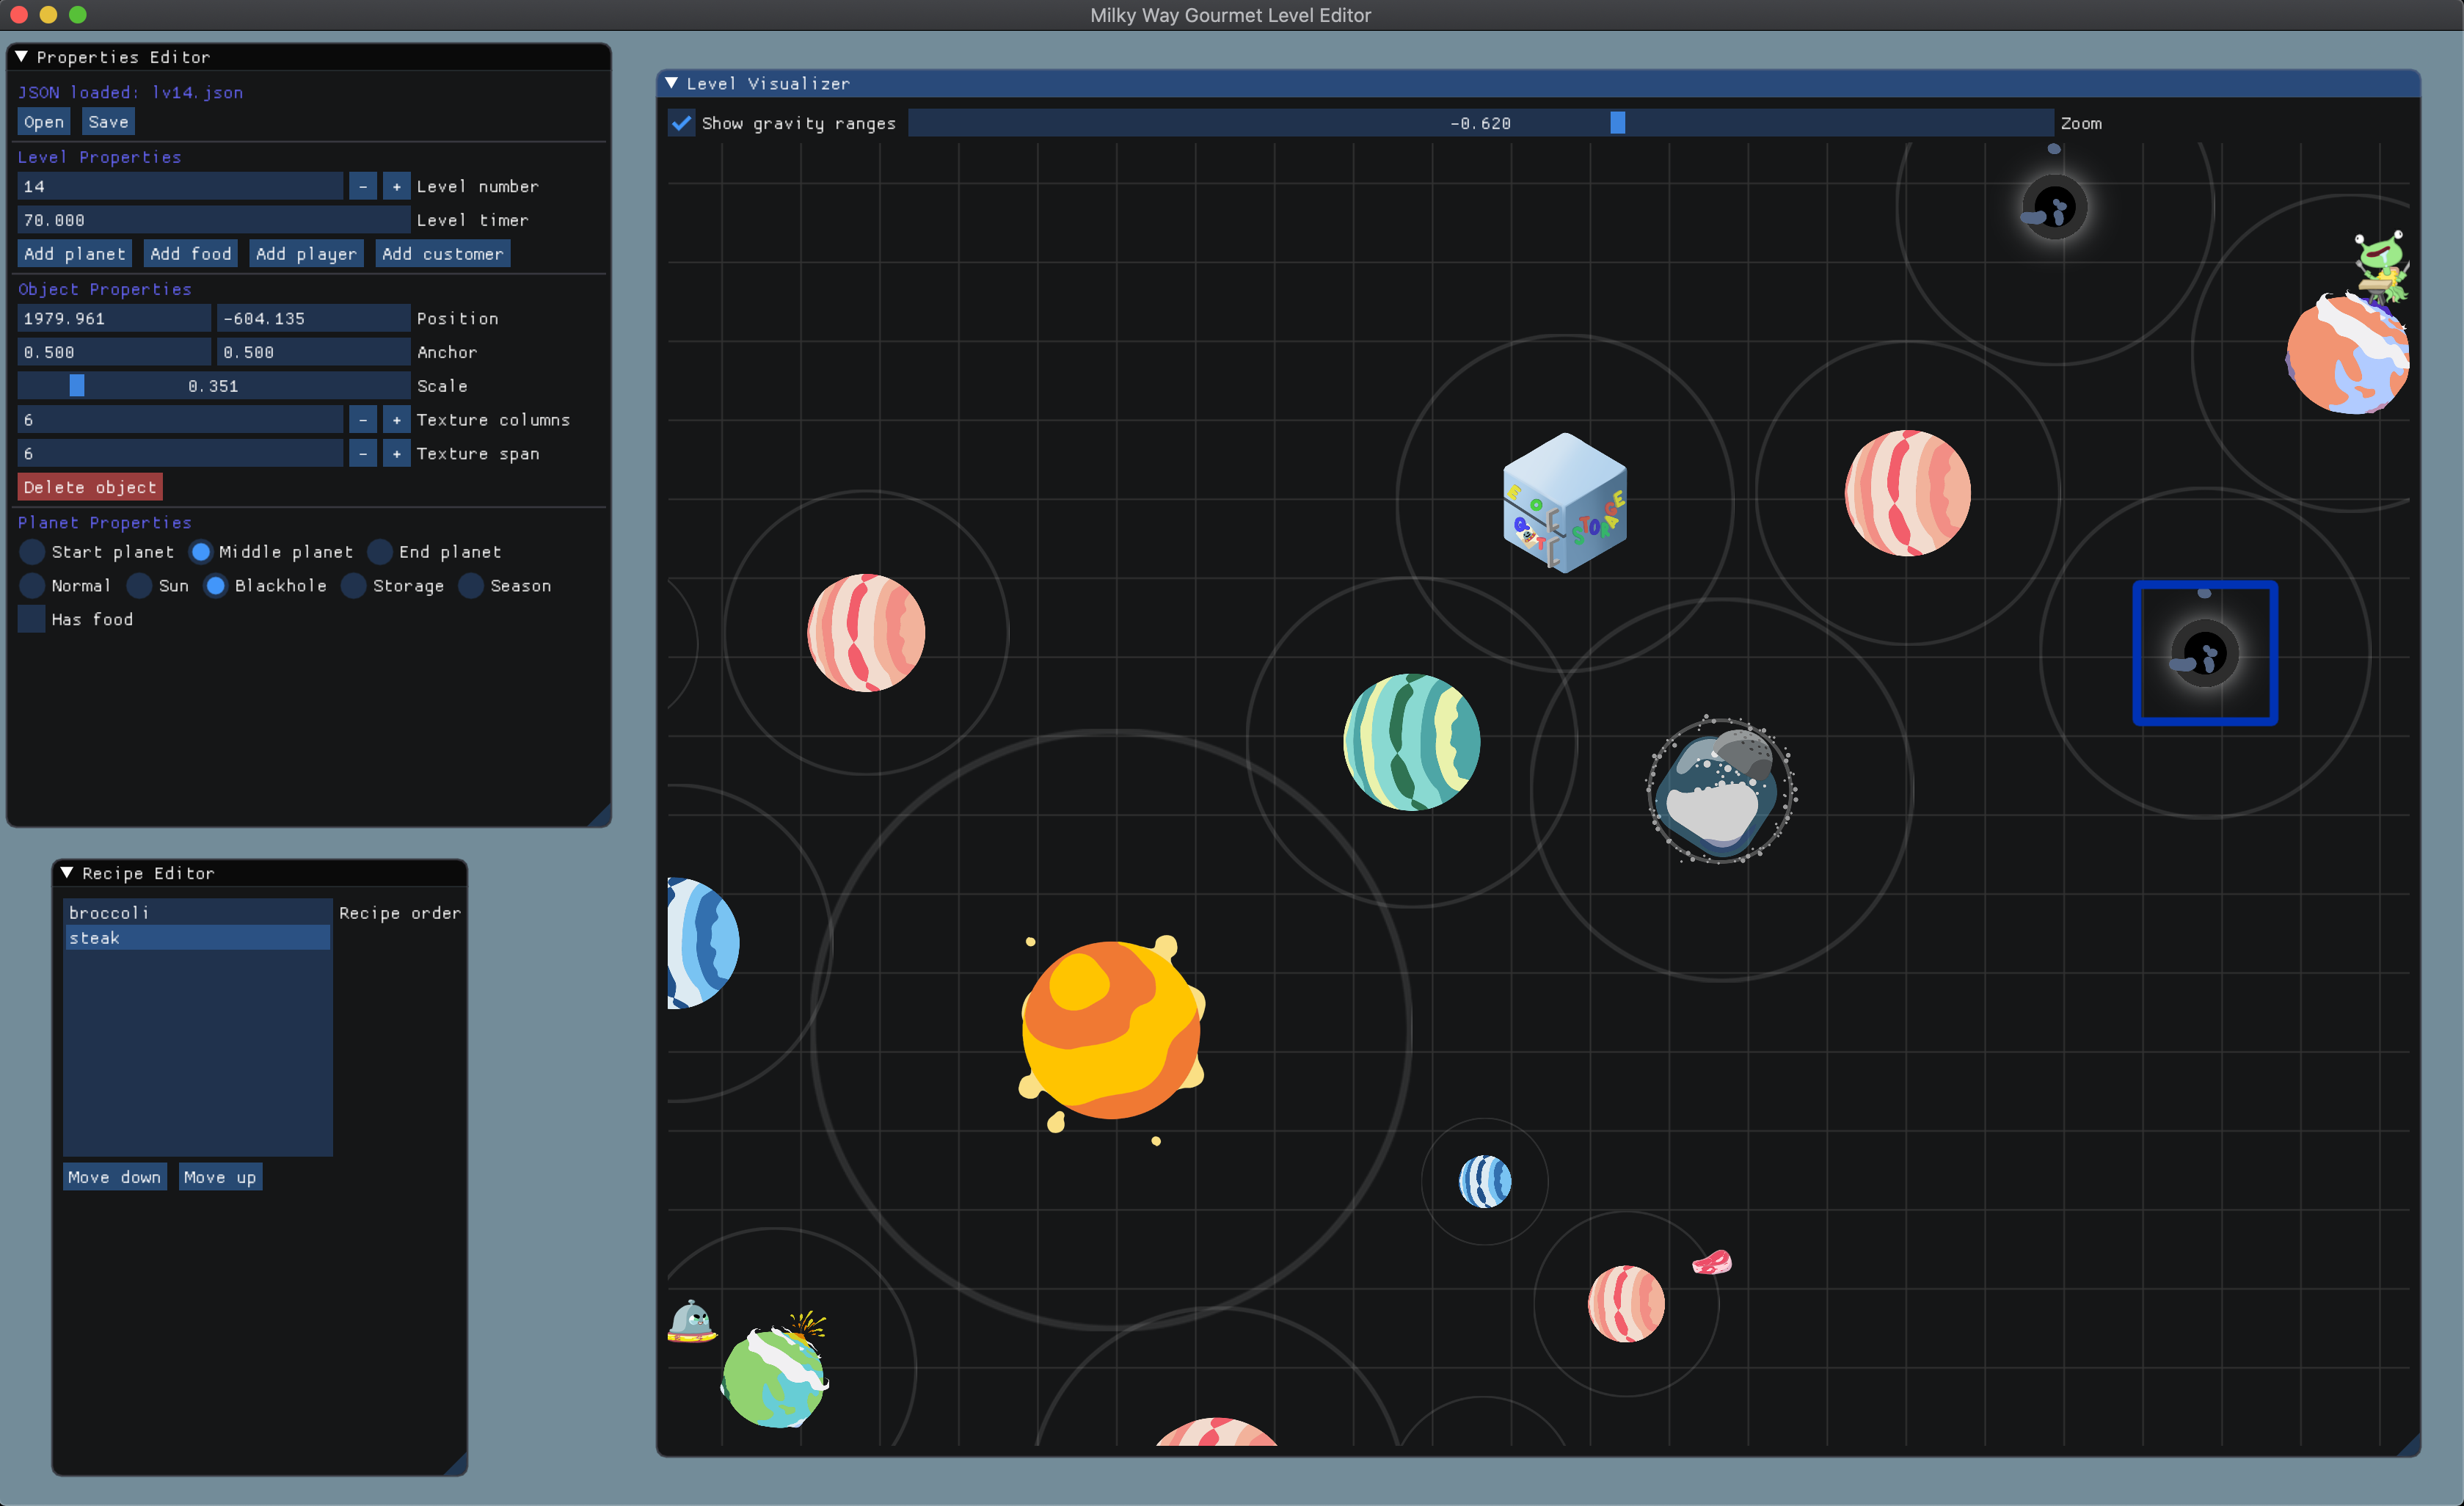Image resolution: width=2464 pixels, height=1506 pixels.
Task: Collapse the Level Visualizer window
Action: click(x=672, y=84)
